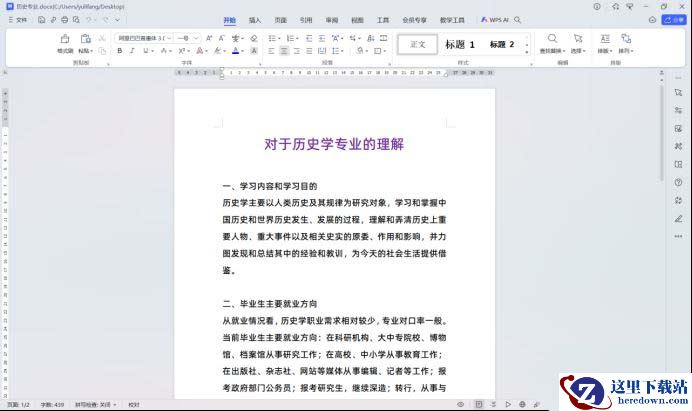Click the align left paragraph icon
The image size is (692, 411).
(x=271, y=50)
